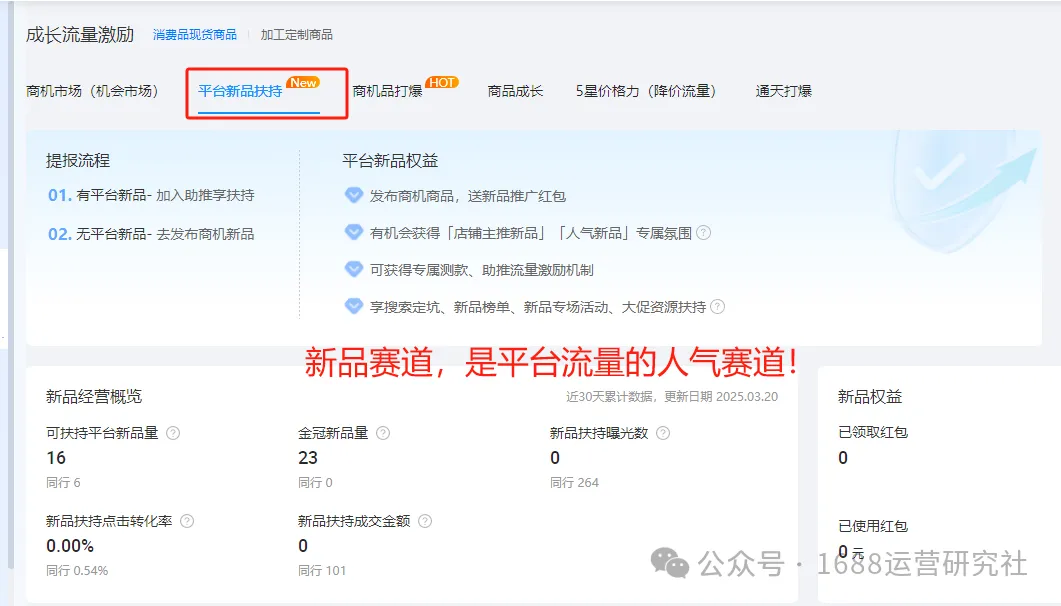Click value 16 under 可扶持平台新品量
This screenshot has width=1061, height=606.
pos(56,458)
